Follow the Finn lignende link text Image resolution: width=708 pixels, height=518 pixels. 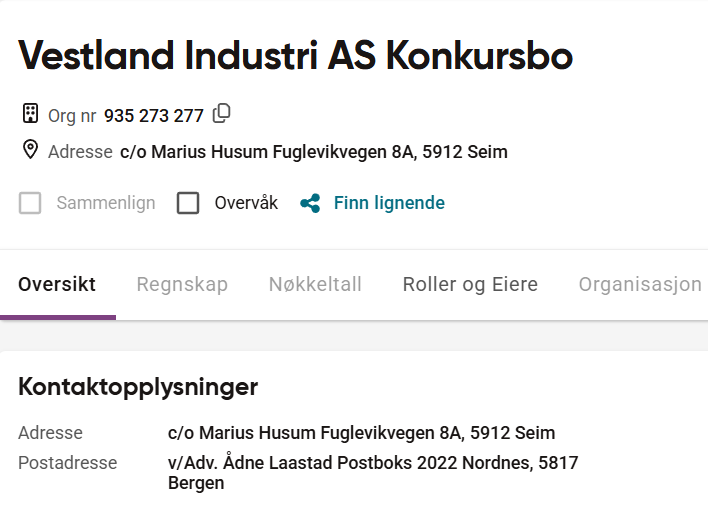point(389,203)
